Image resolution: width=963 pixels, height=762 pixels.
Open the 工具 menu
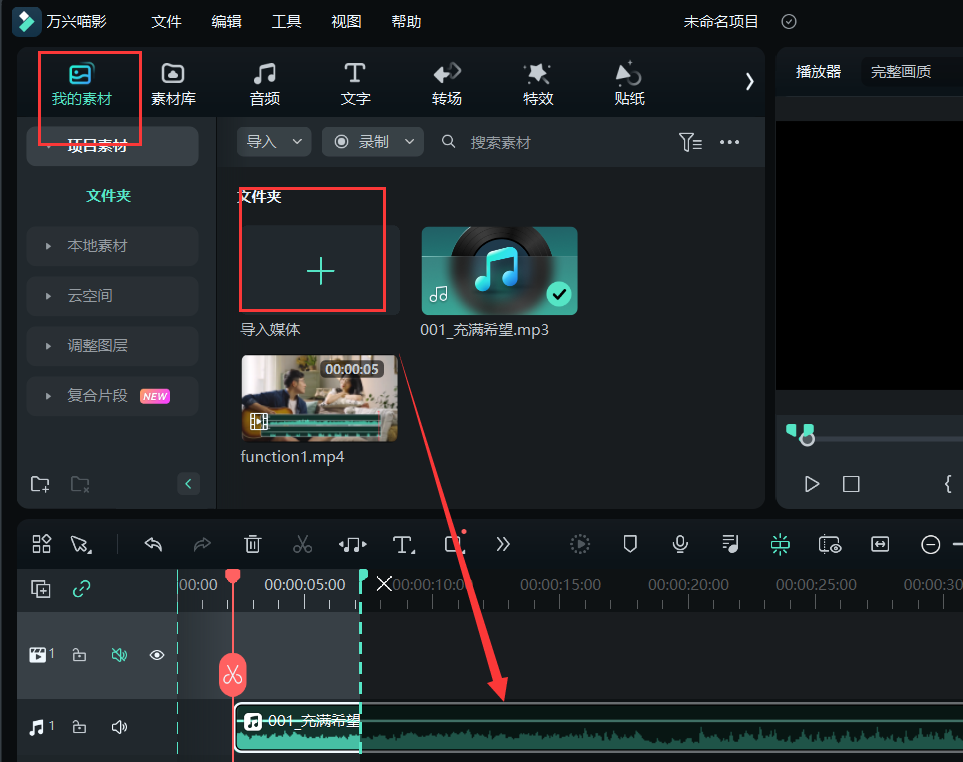[286, 20]
